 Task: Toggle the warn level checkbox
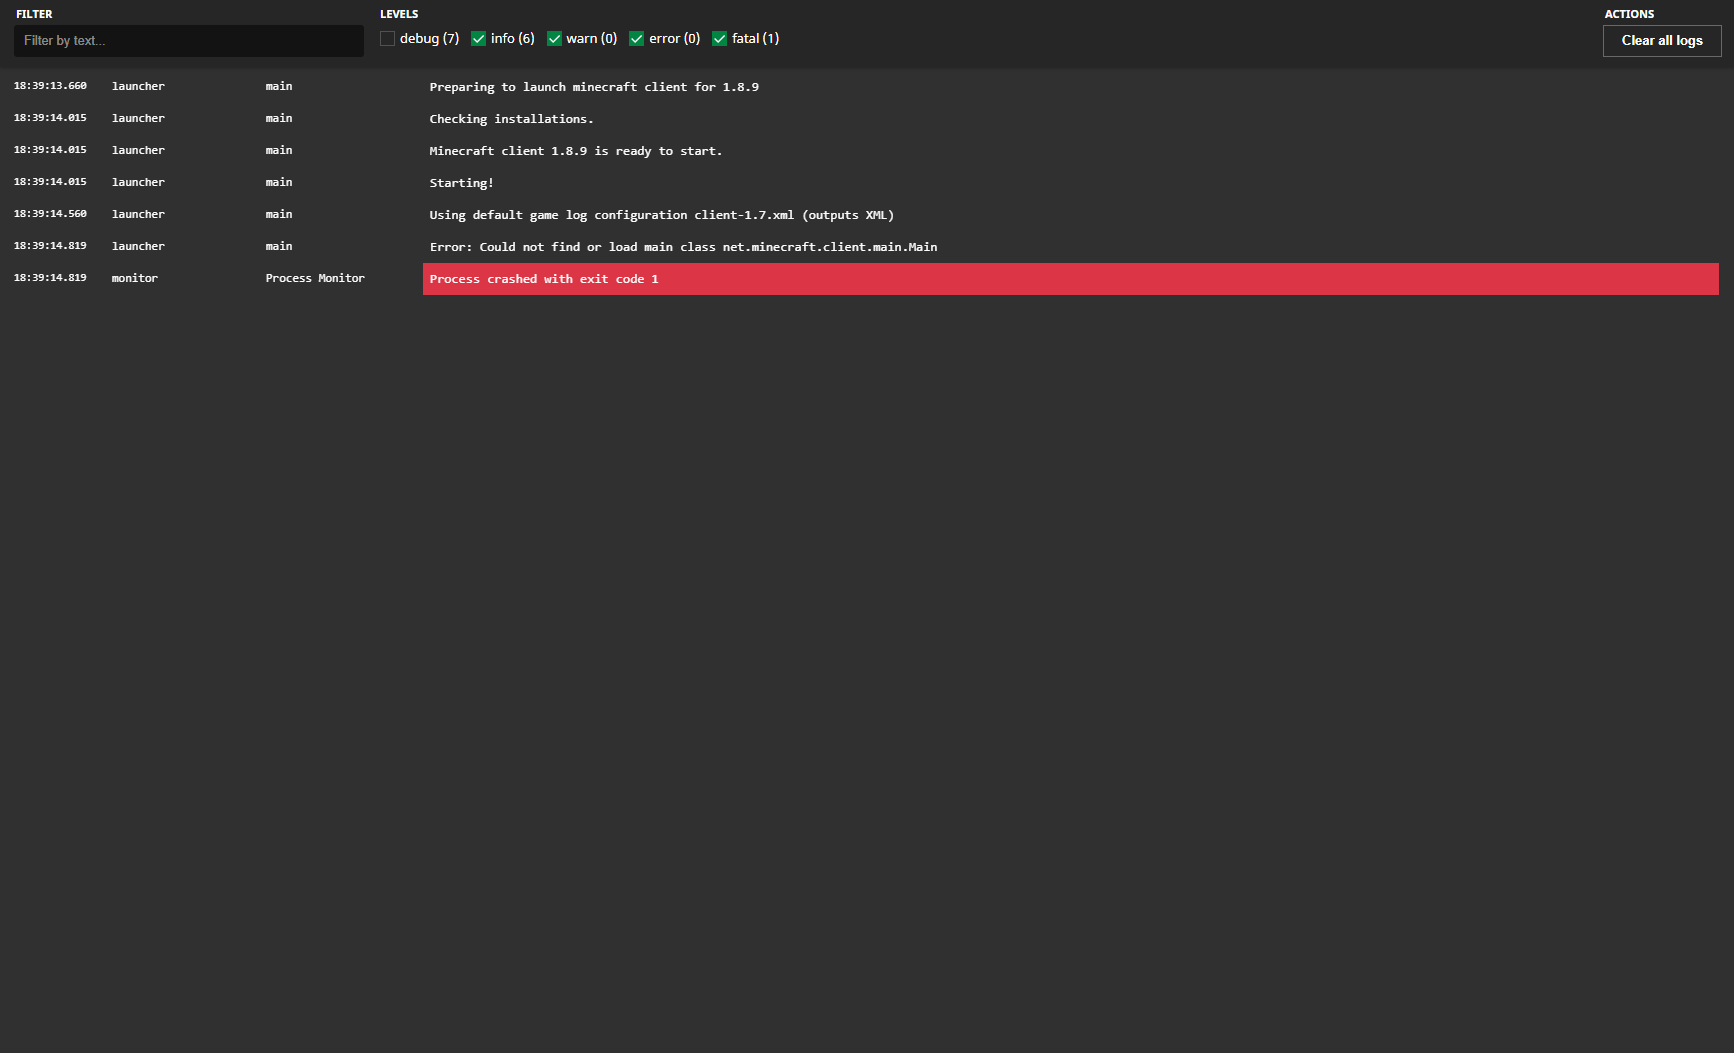pyautogui.click(x=554, y=39)
